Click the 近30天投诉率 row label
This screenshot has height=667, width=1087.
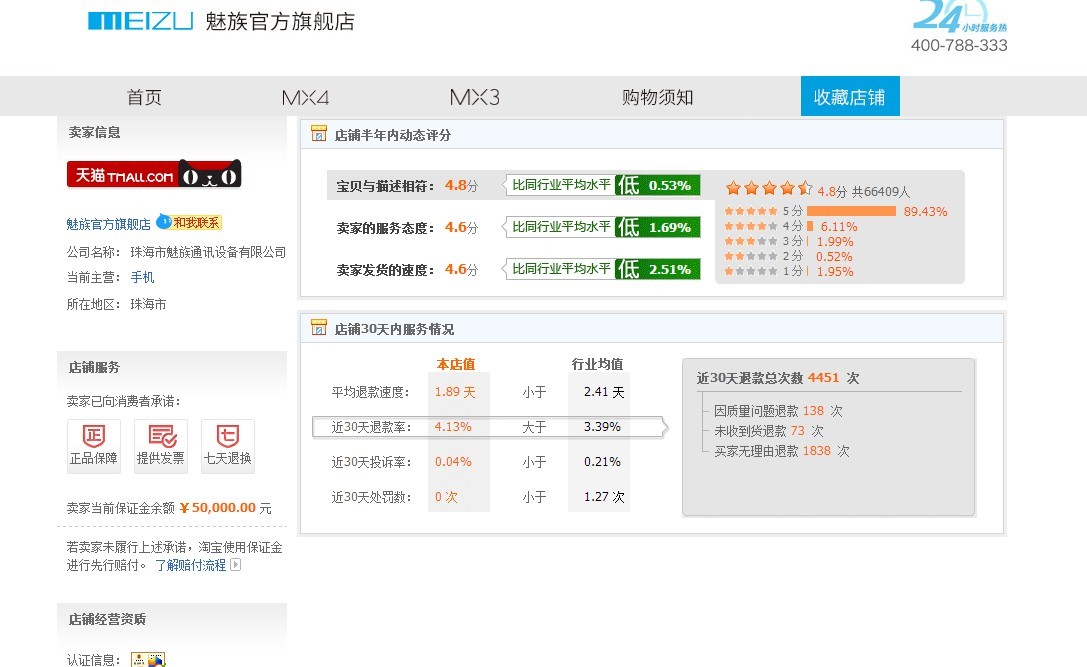[371, 462]
